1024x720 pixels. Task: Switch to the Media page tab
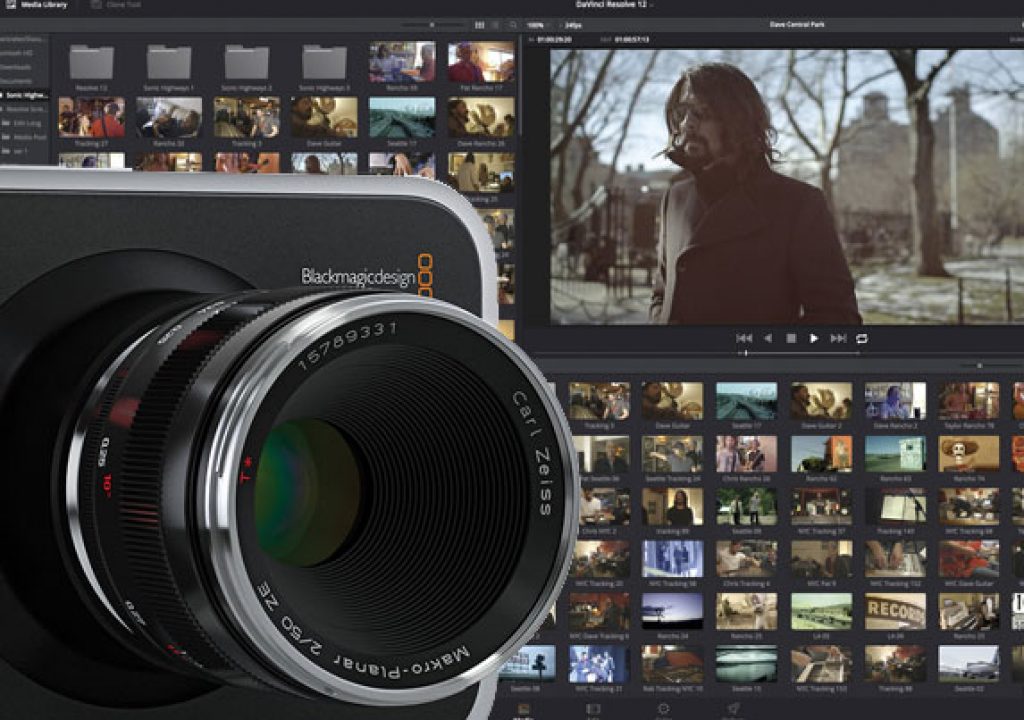[524, 711]
